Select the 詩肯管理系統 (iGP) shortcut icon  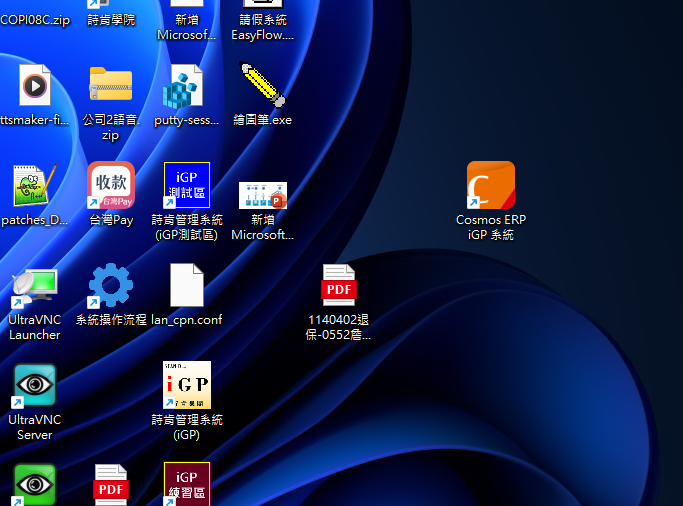point(187,385)
